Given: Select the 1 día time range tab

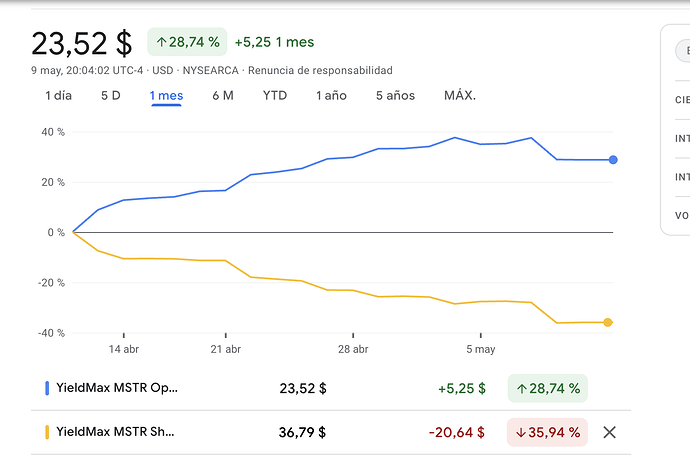Looking at the screenshot, I should (59, 95).
